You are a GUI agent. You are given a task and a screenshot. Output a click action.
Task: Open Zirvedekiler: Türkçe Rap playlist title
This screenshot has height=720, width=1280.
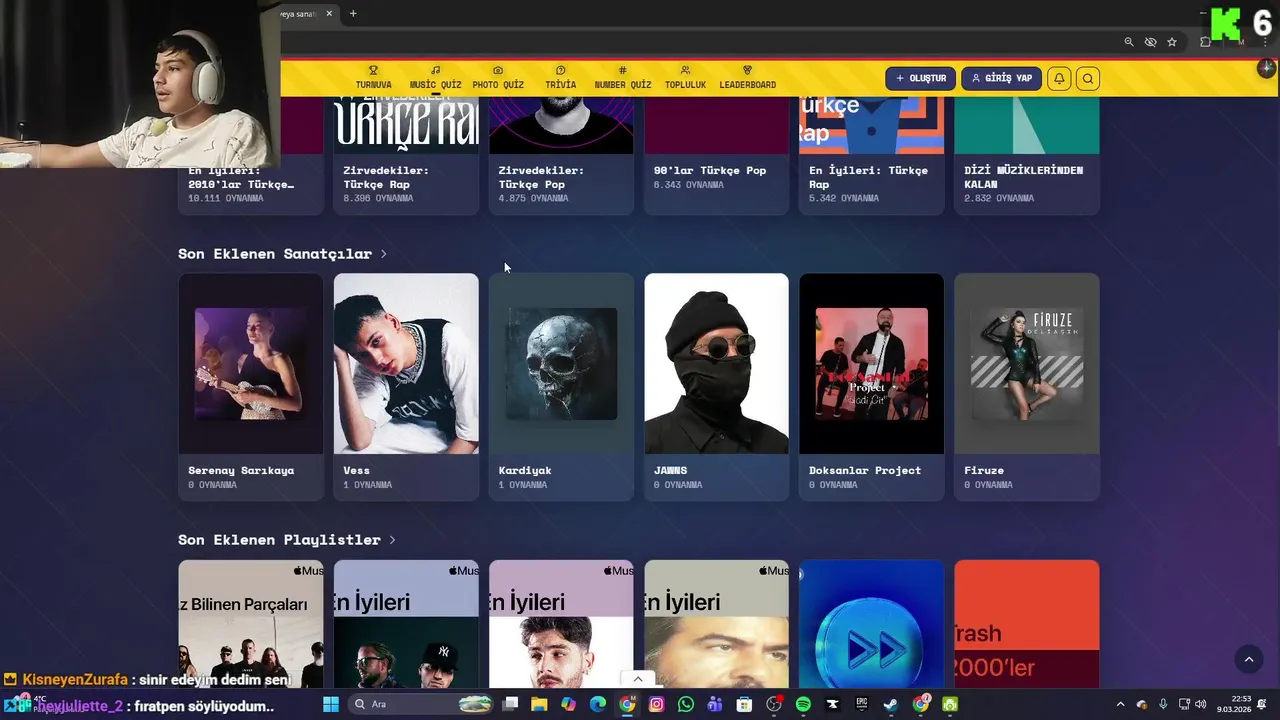pos(386,177)
